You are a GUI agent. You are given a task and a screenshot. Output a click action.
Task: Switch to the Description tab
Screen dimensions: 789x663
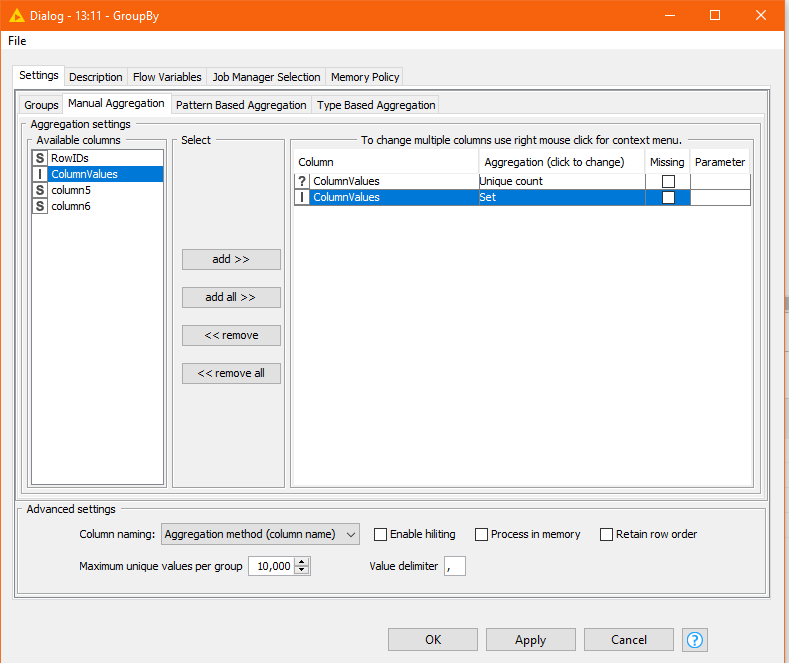click(96, 77)
